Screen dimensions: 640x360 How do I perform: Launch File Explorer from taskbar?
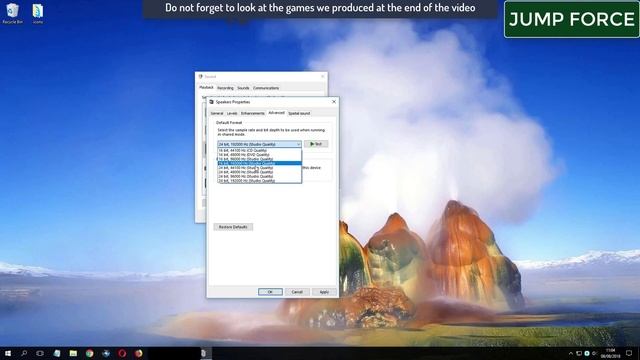(x=73, y=353)
